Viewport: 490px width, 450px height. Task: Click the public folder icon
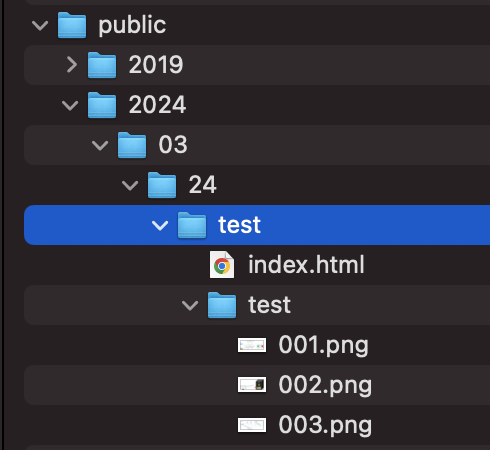(x=72, y=25)
